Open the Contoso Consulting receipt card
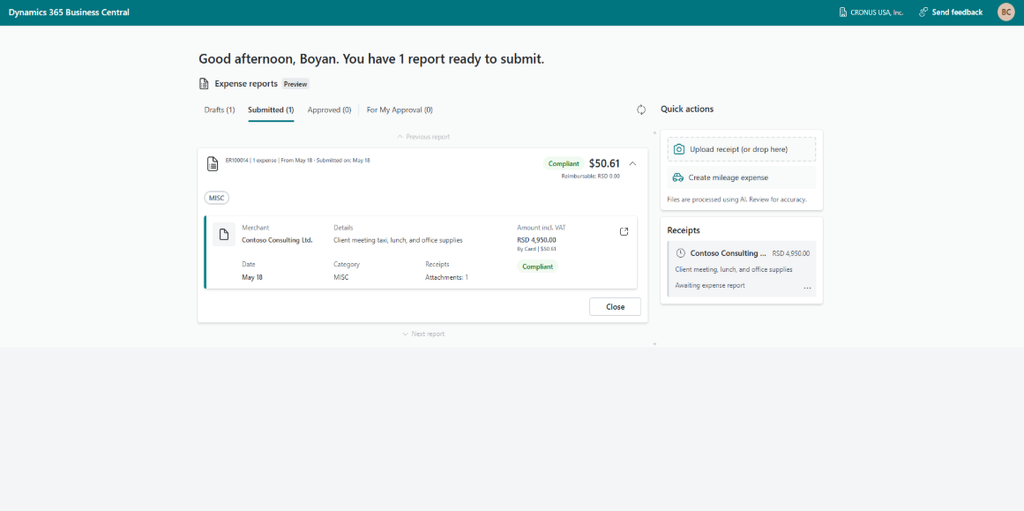The height and width of the screenshot is (511, 1024). point(741,269)
